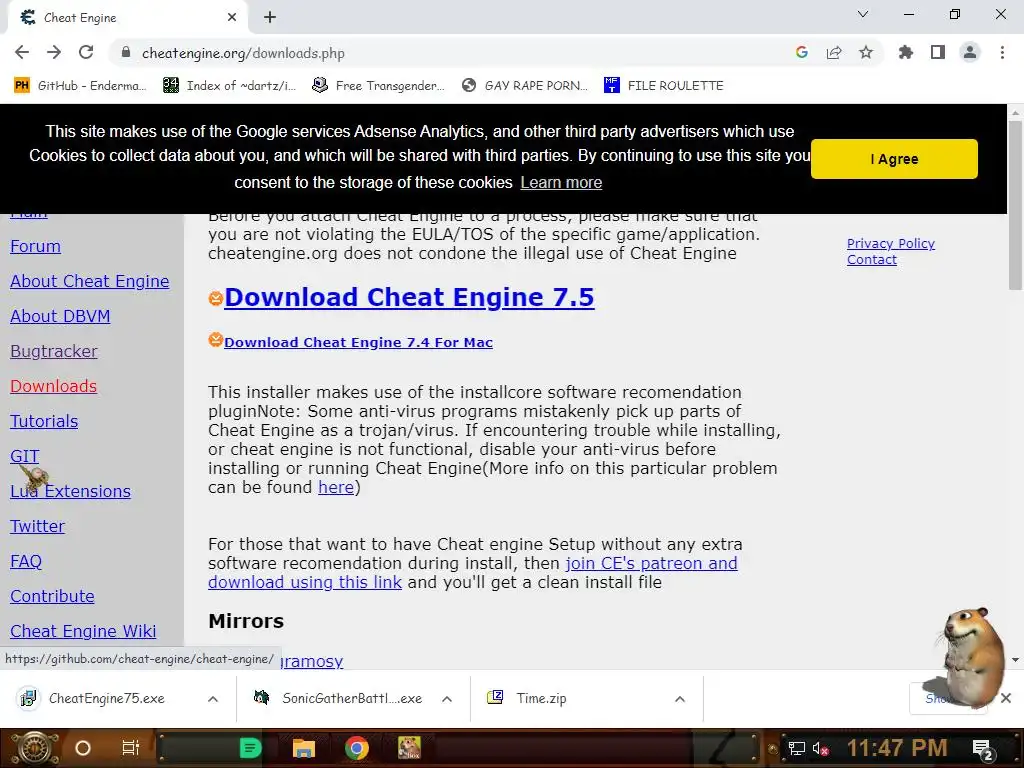Open Chrome extensions puzzle icon
Image resolution: width=1024 pixels, height=768 pixels.
[906, 52]
